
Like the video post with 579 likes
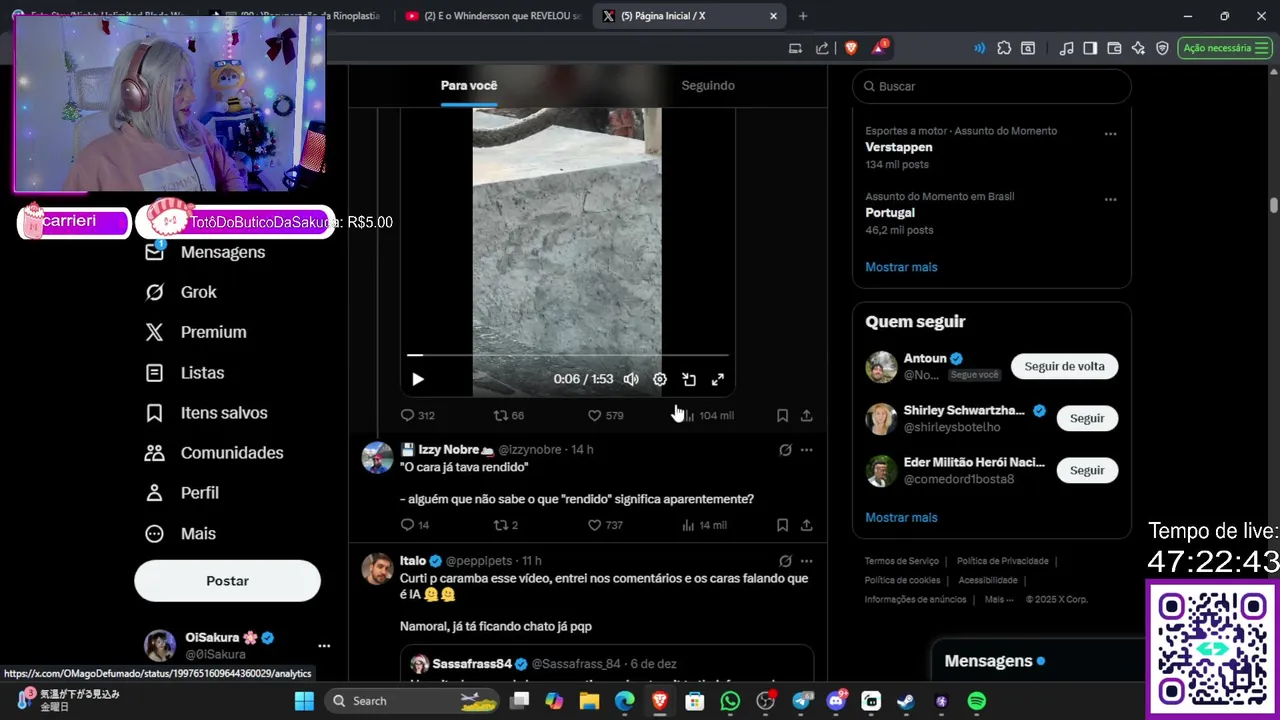coord(605,415)
